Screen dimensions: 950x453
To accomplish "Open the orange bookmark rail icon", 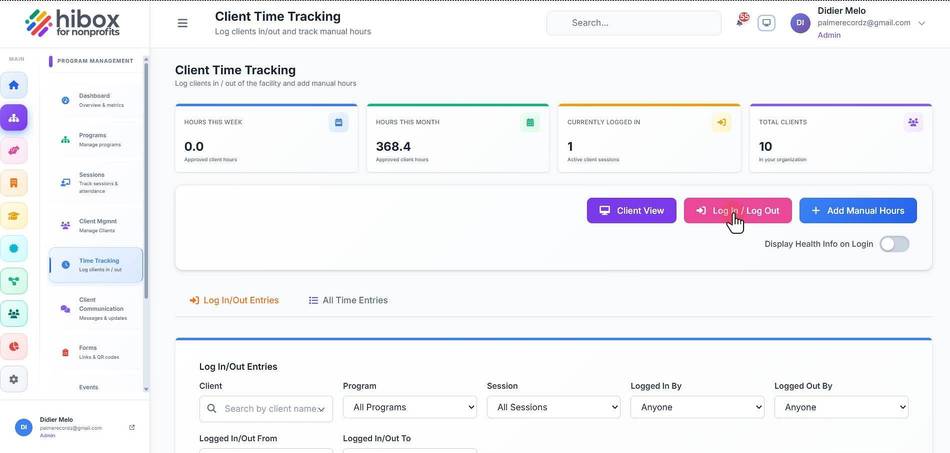I will pos(14,183).
